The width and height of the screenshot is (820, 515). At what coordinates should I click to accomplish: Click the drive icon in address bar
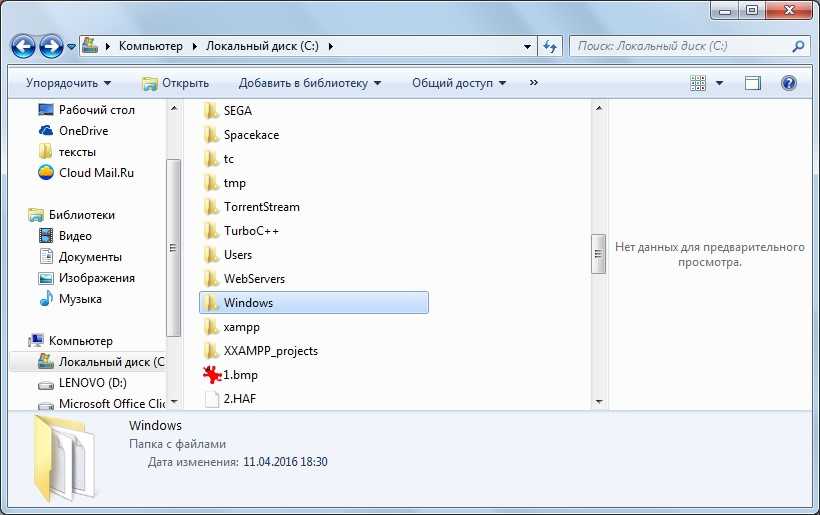pos(90,45)
